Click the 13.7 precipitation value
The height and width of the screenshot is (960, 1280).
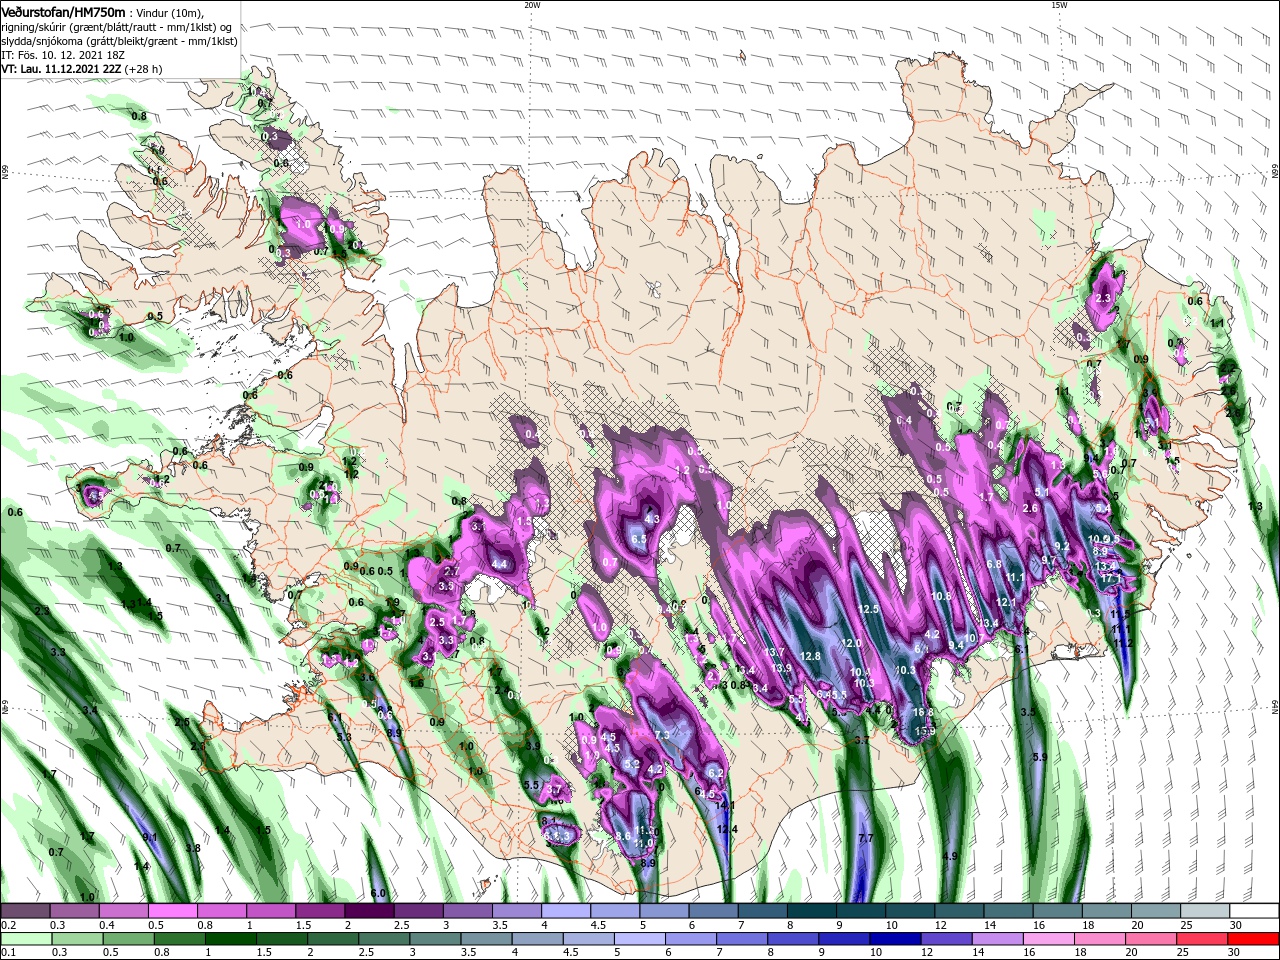774,652
